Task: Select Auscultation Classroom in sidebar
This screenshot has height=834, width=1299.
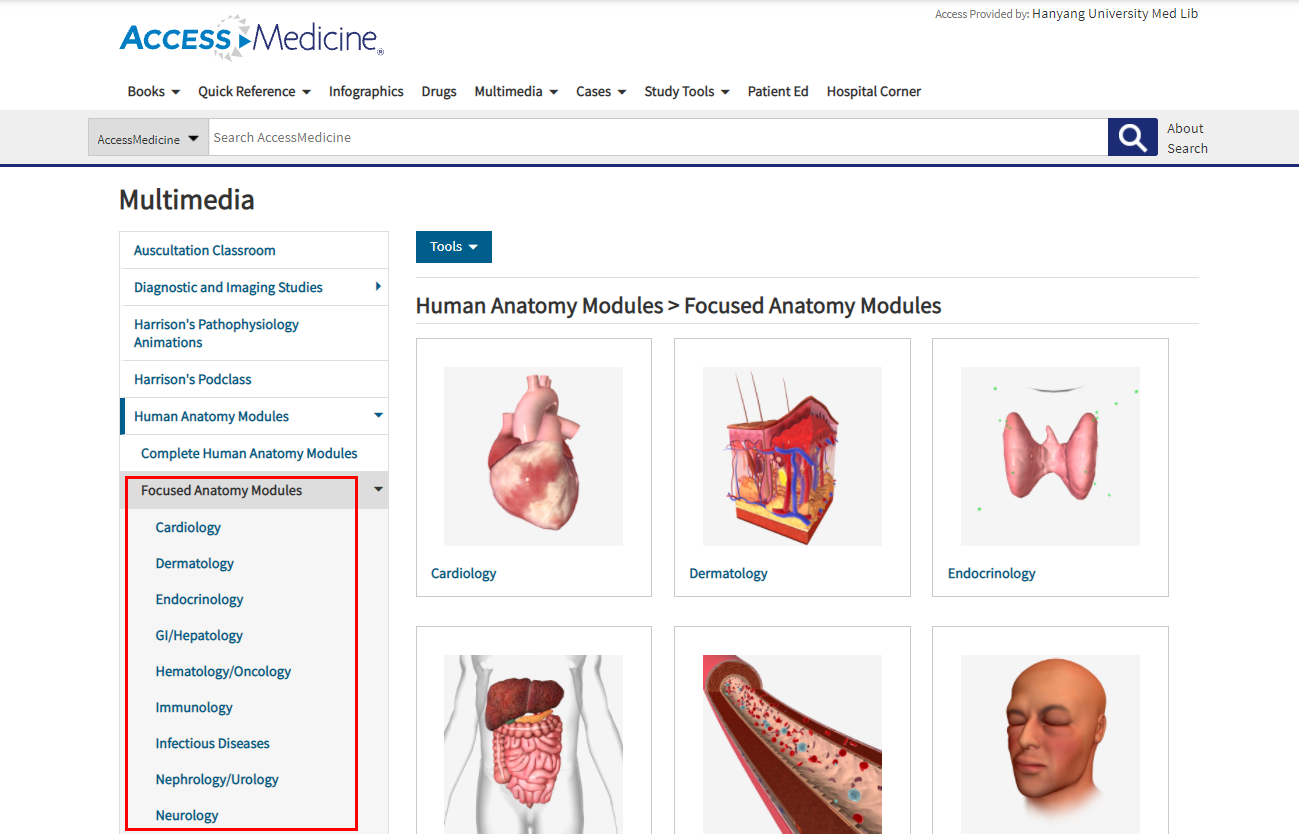Action: 205,250
